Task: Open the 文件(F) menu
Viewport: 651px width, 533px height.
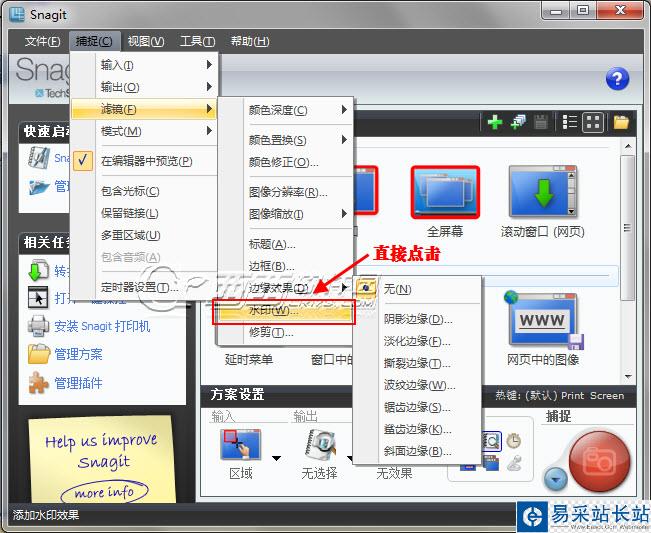Action: coord(42,41)
